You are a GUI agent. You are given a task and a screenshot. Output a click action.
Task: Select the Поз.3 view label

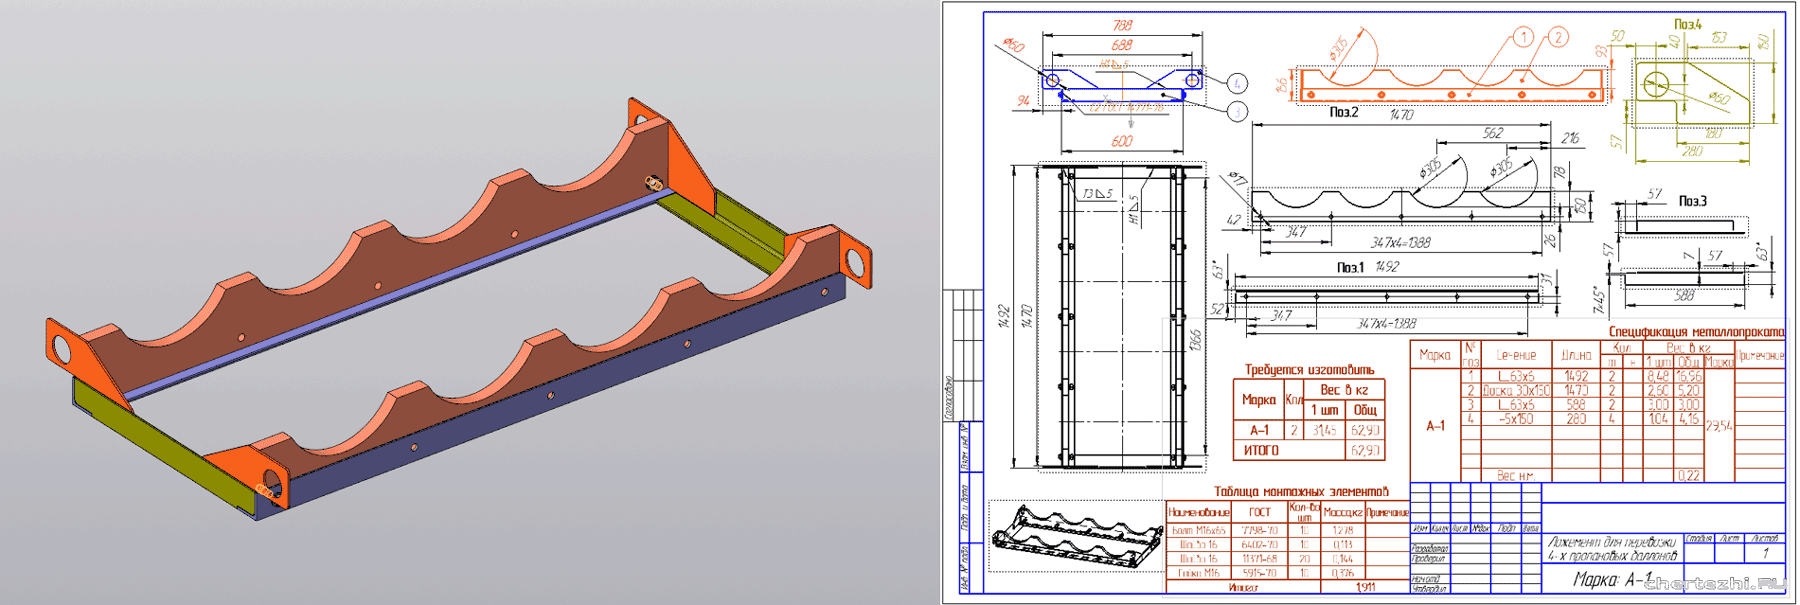[1692, 201]
